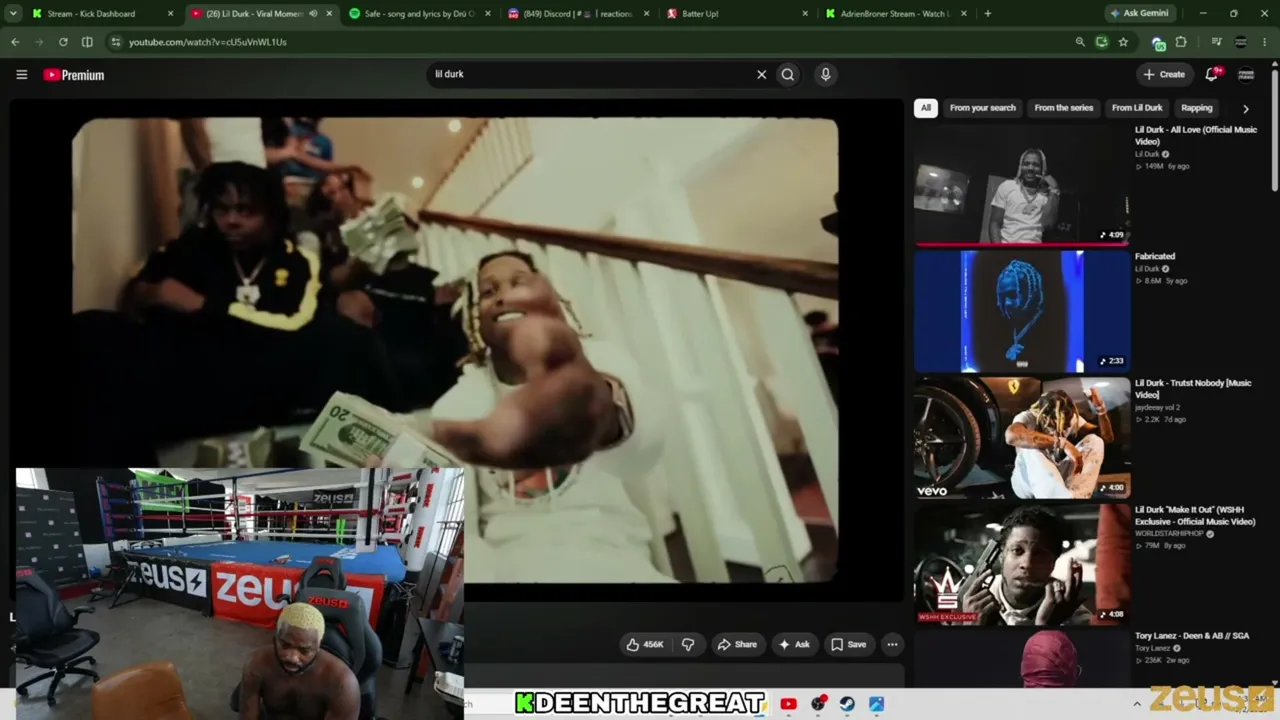Open 'Lil Durk - Trutst Nobody' video title

[x=1193, y=389]
